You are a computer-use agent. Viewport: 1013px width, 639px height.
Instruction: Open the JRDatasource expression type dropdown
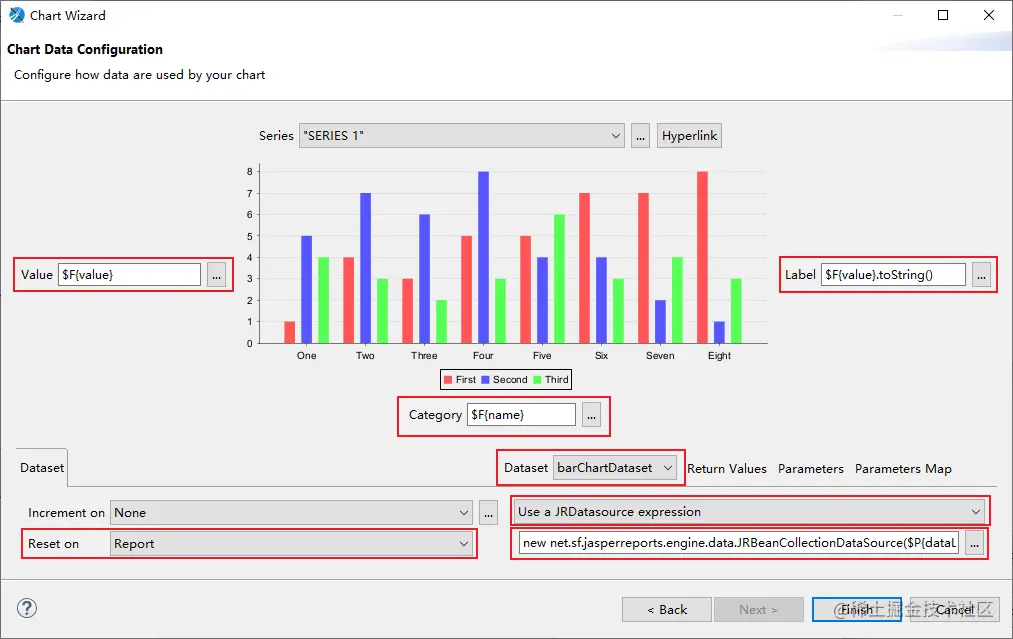[749, 512]
